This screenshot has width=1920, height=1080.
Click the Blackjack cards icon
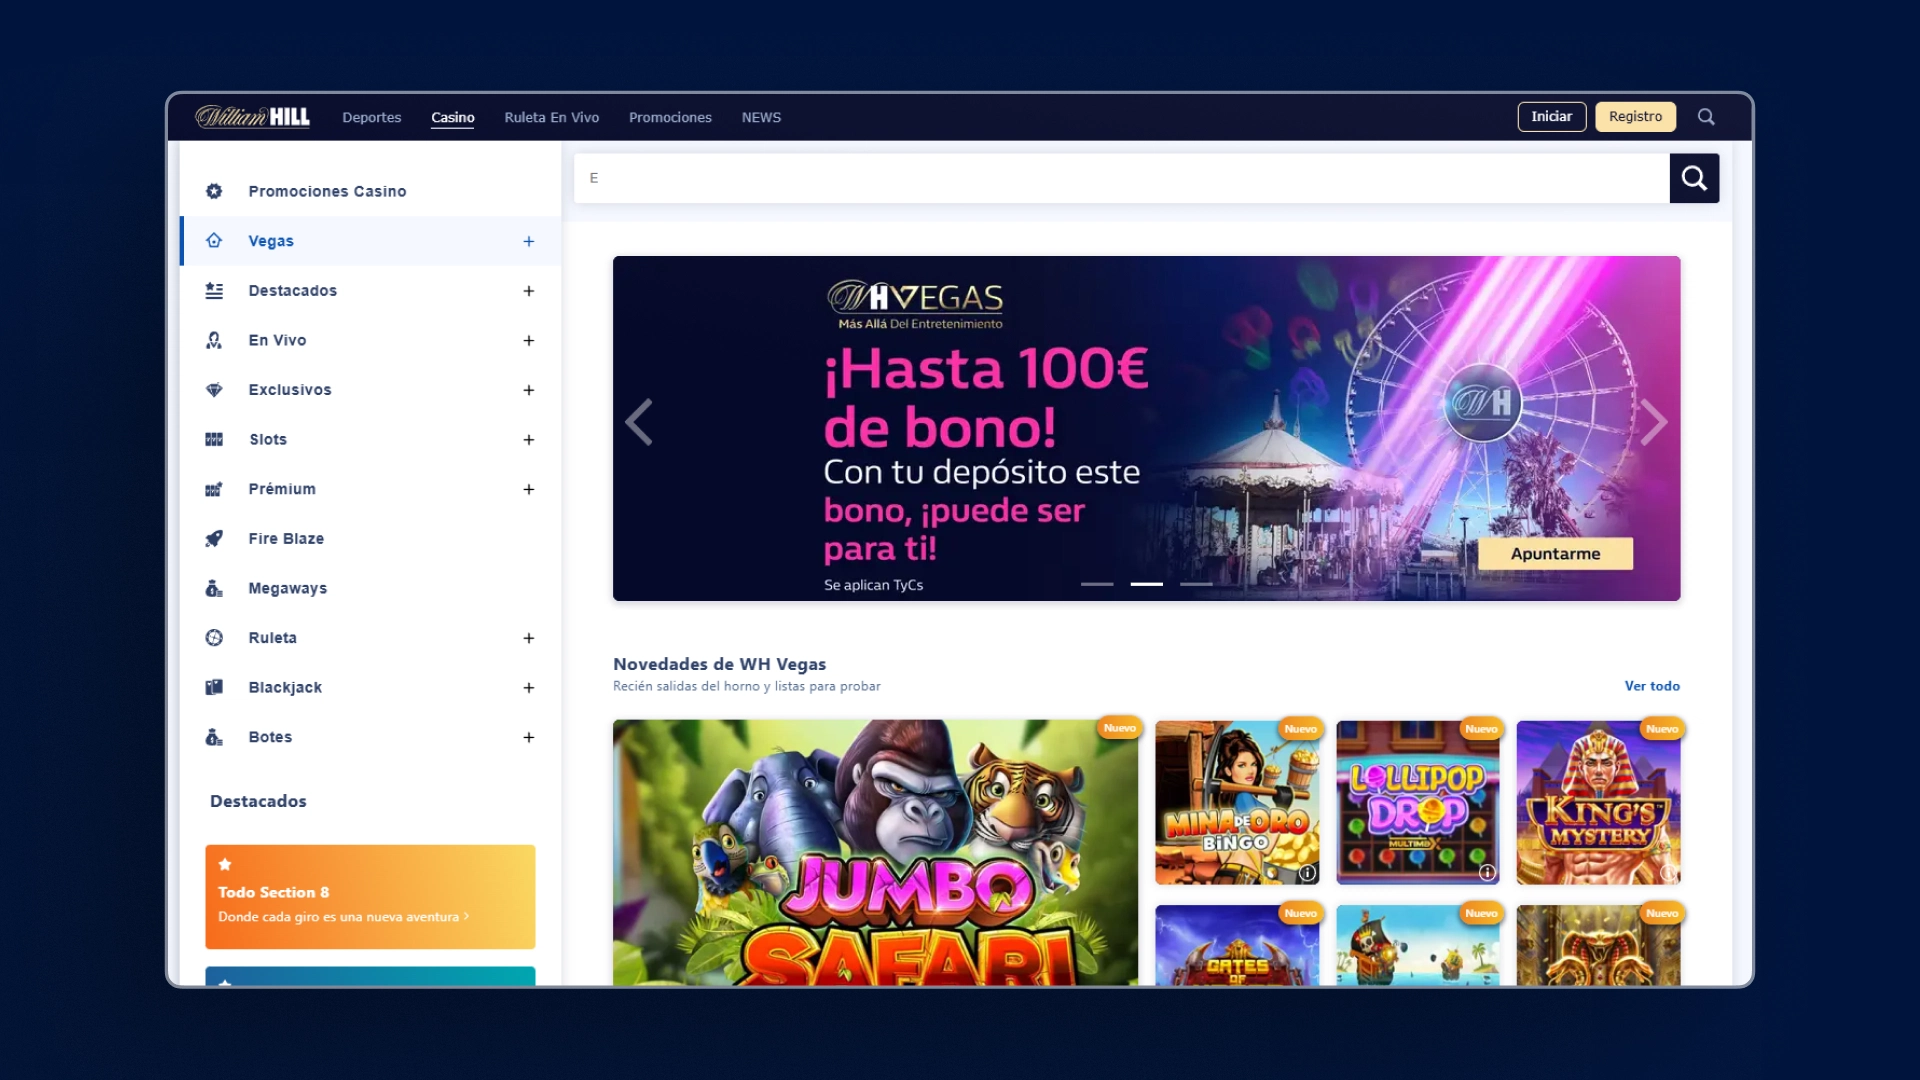(x=214, y=687)
